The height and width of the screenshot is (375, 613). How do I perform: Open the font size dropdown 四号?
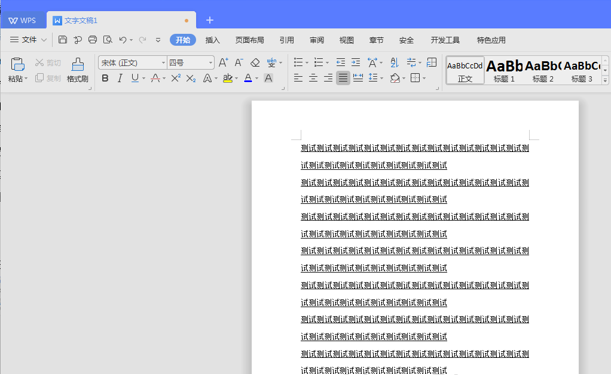pyautogui.click(x=190, y=63)
